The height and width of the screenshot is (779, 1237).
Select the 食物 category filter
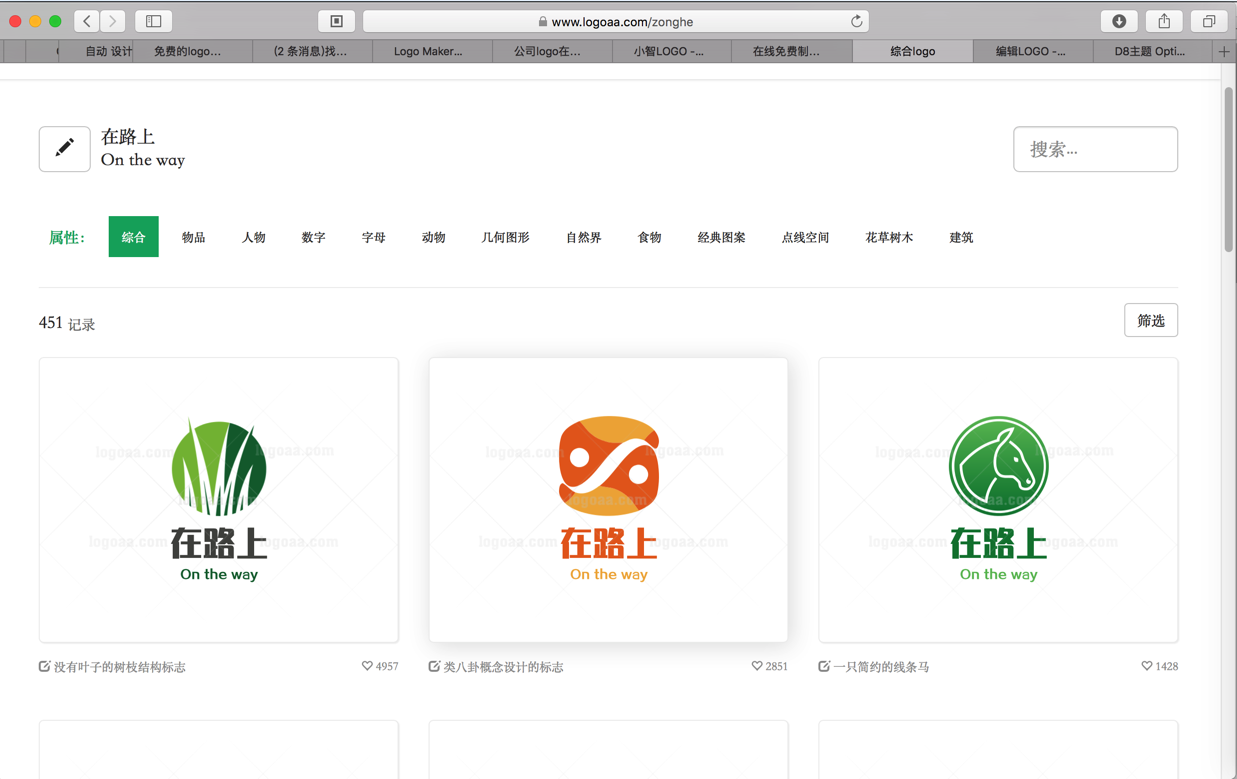coord(650,237)
